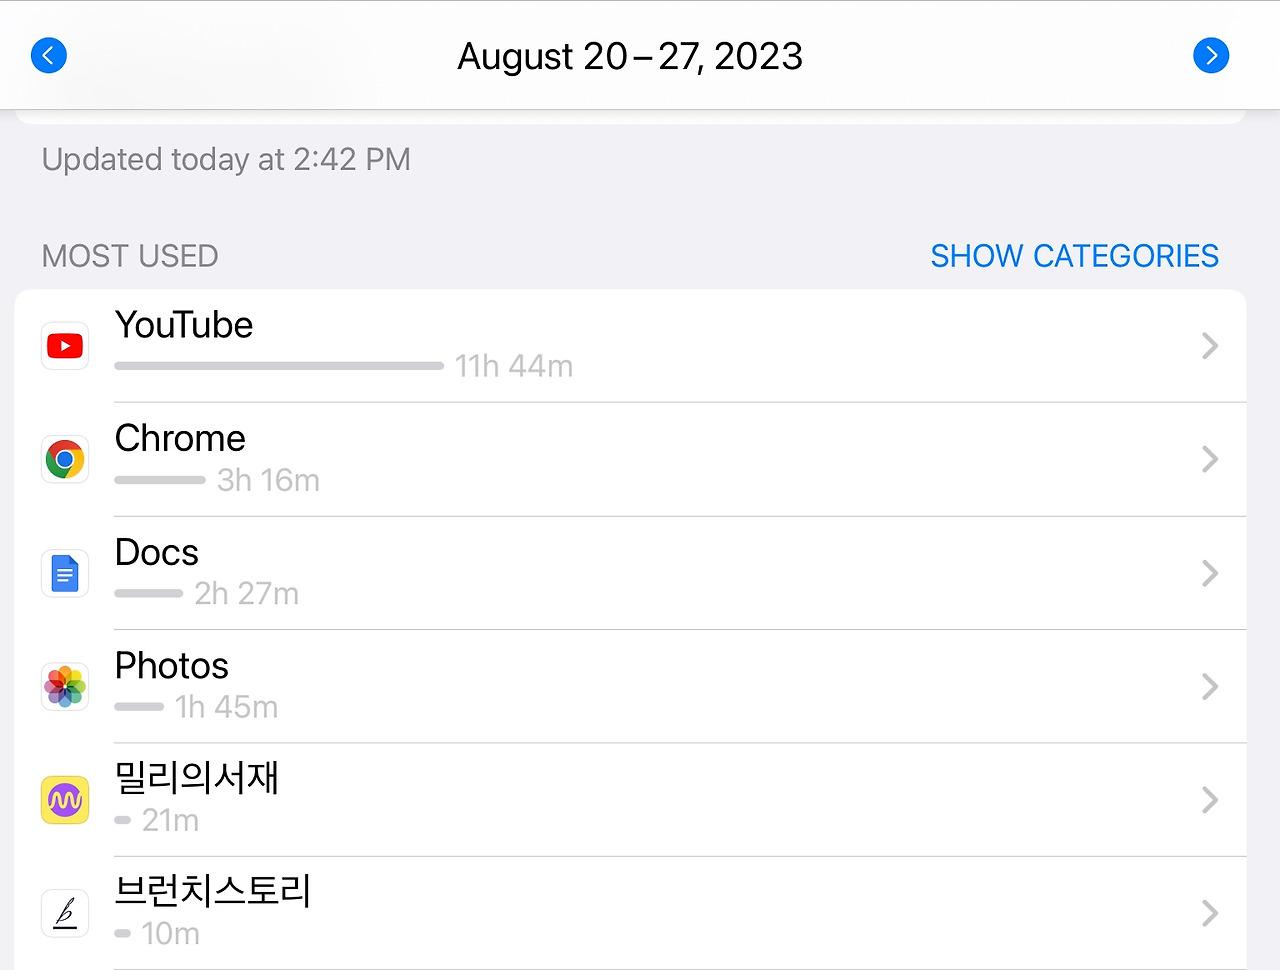Tap the 브런치스토리 app icon
The image size is (1280, 970).
[65, 913]
